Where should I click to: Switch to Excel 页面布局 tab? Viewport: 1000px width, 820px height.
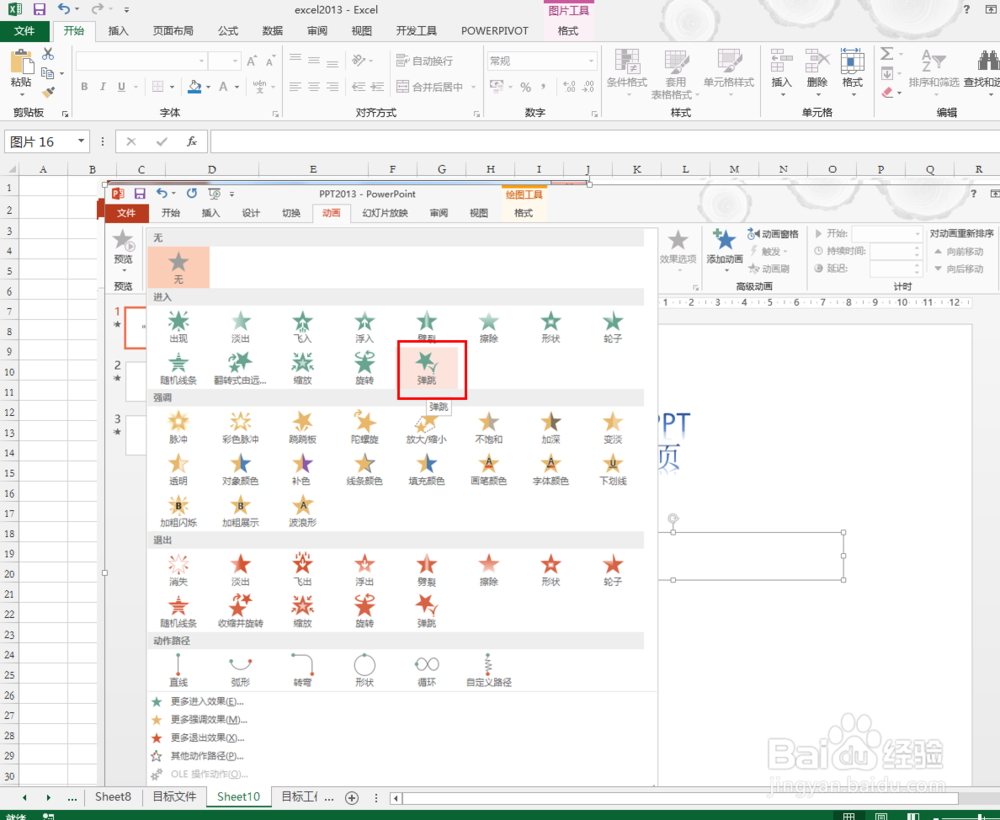[x=173, y=31]
